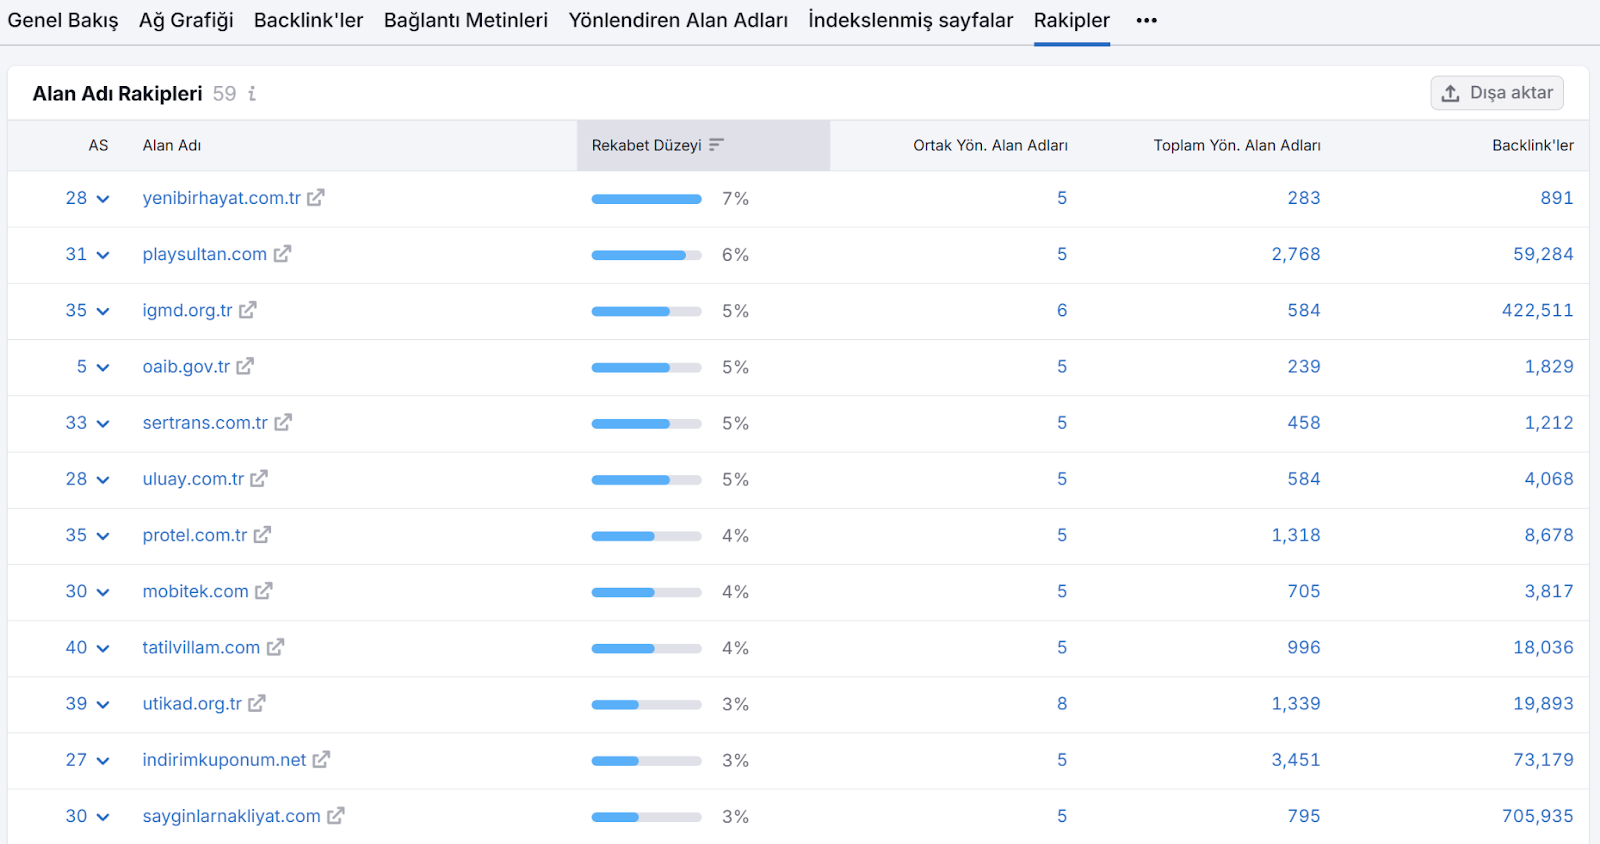Open the indirimkuponum.net domain link
The width and height of the screenshot is (1600, 844).
pyautogui.click(x=224, y=760)
